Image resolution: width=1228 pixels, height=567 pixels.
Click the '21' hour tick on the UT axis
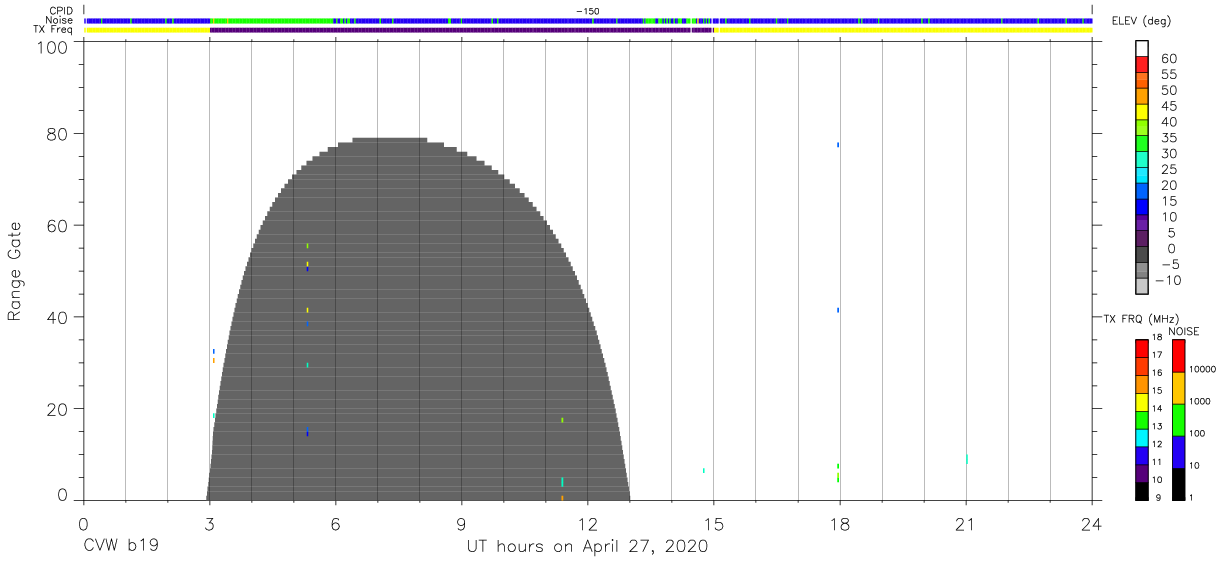click(966, 523)
